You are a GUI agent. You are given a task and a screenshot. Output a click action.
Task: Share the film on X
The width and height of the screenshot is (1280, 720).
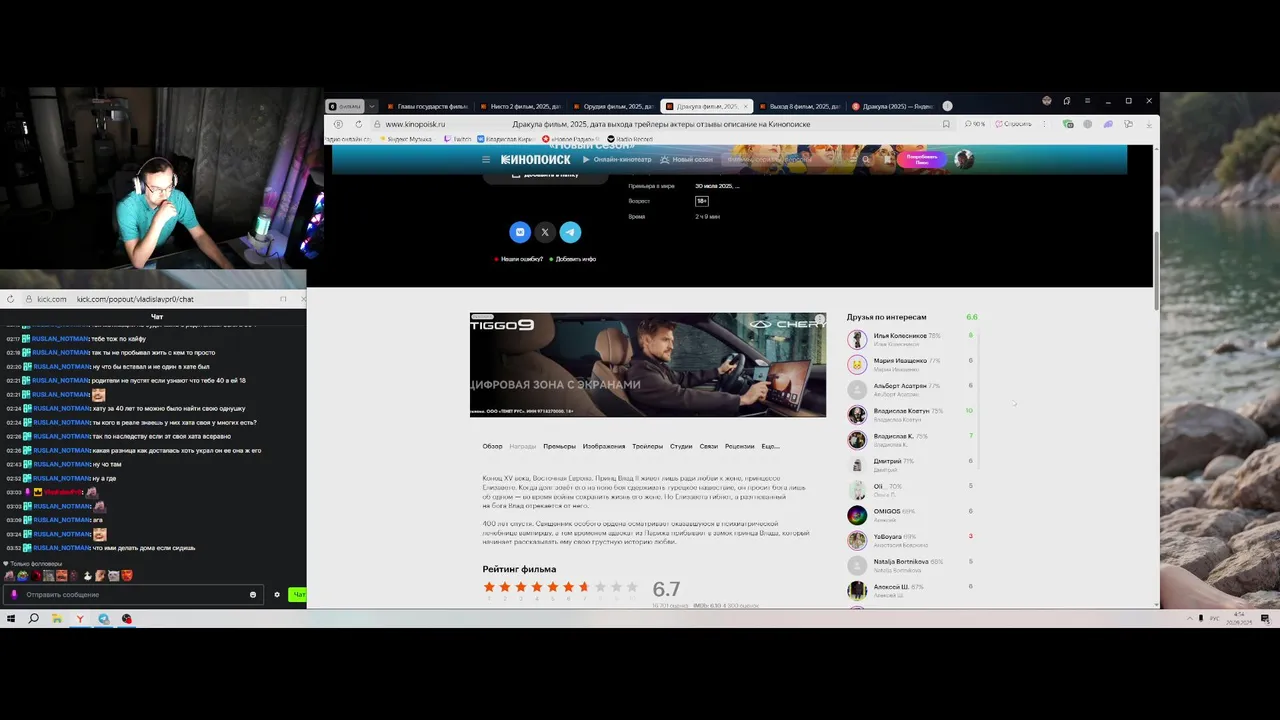click(x=545, y=232)
